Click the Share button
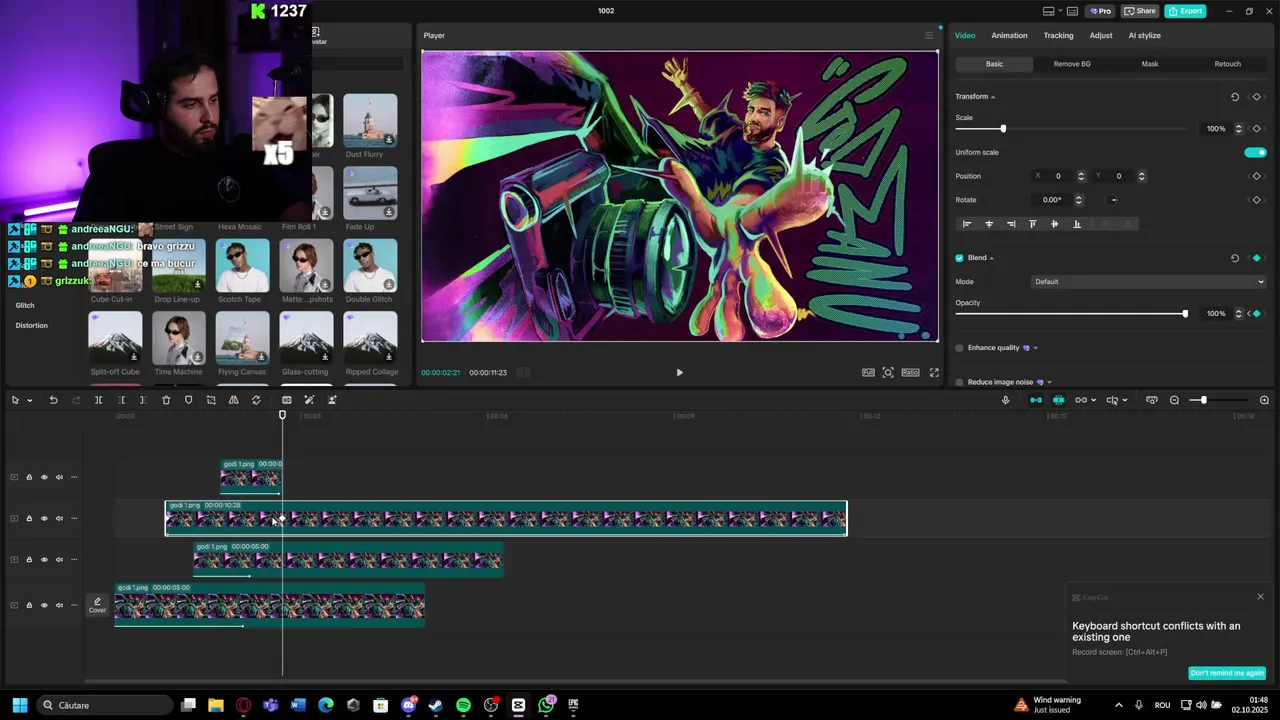The width and height of the screenshot is (1280, 720). click(1140, 11)
